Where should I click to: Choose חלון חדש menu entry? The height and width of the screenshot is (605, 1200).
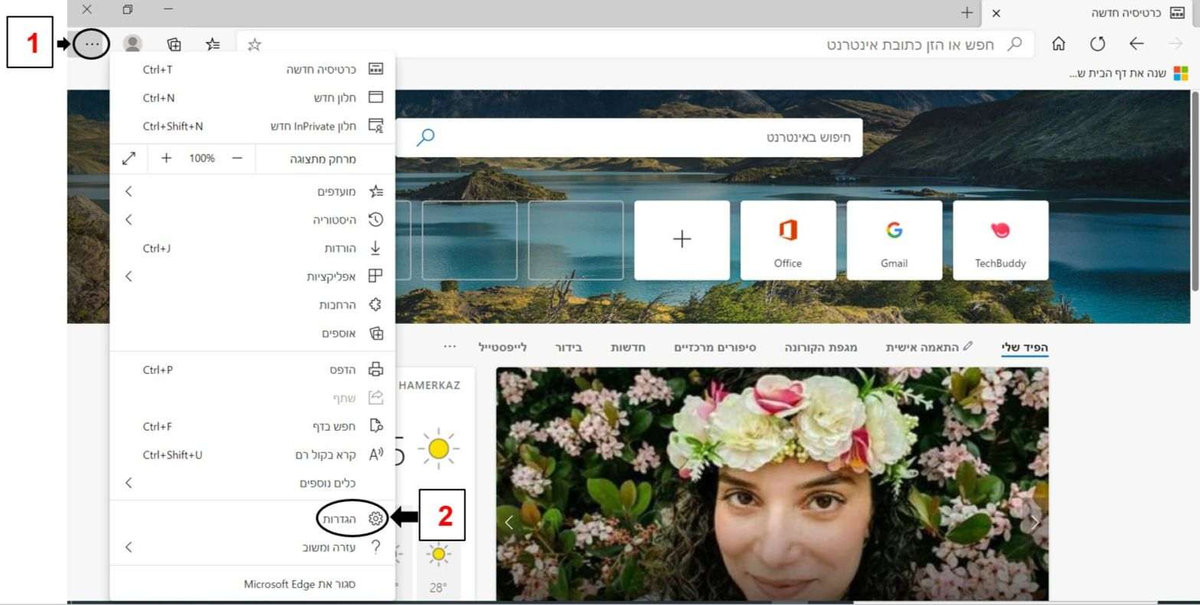pos(252,98)
